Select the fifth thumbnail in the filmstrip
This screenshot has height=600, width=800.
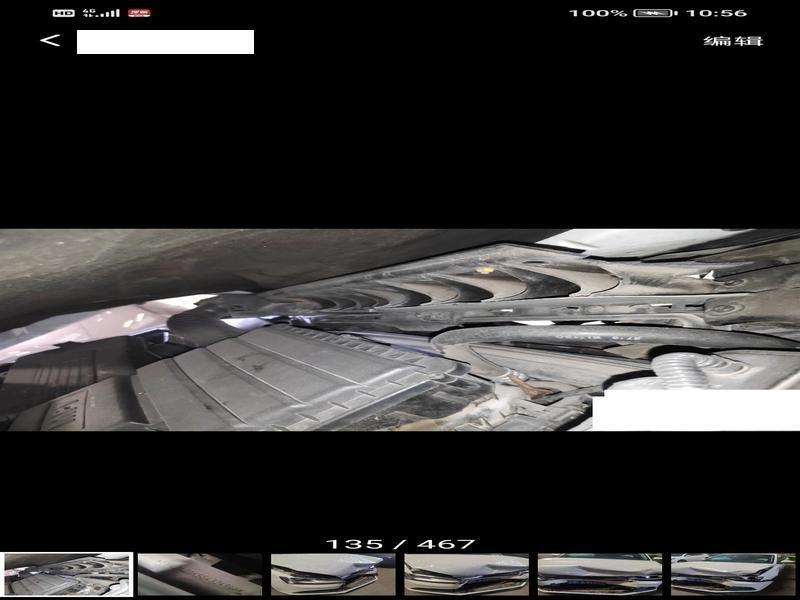click(599, 574)
